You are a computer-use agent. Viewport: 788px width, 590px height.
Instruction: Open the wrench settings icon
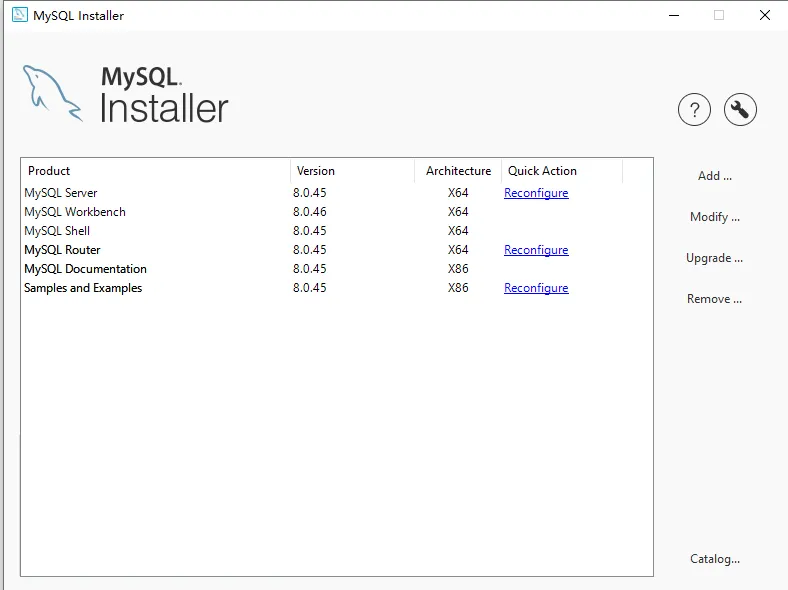click(740, 110)
